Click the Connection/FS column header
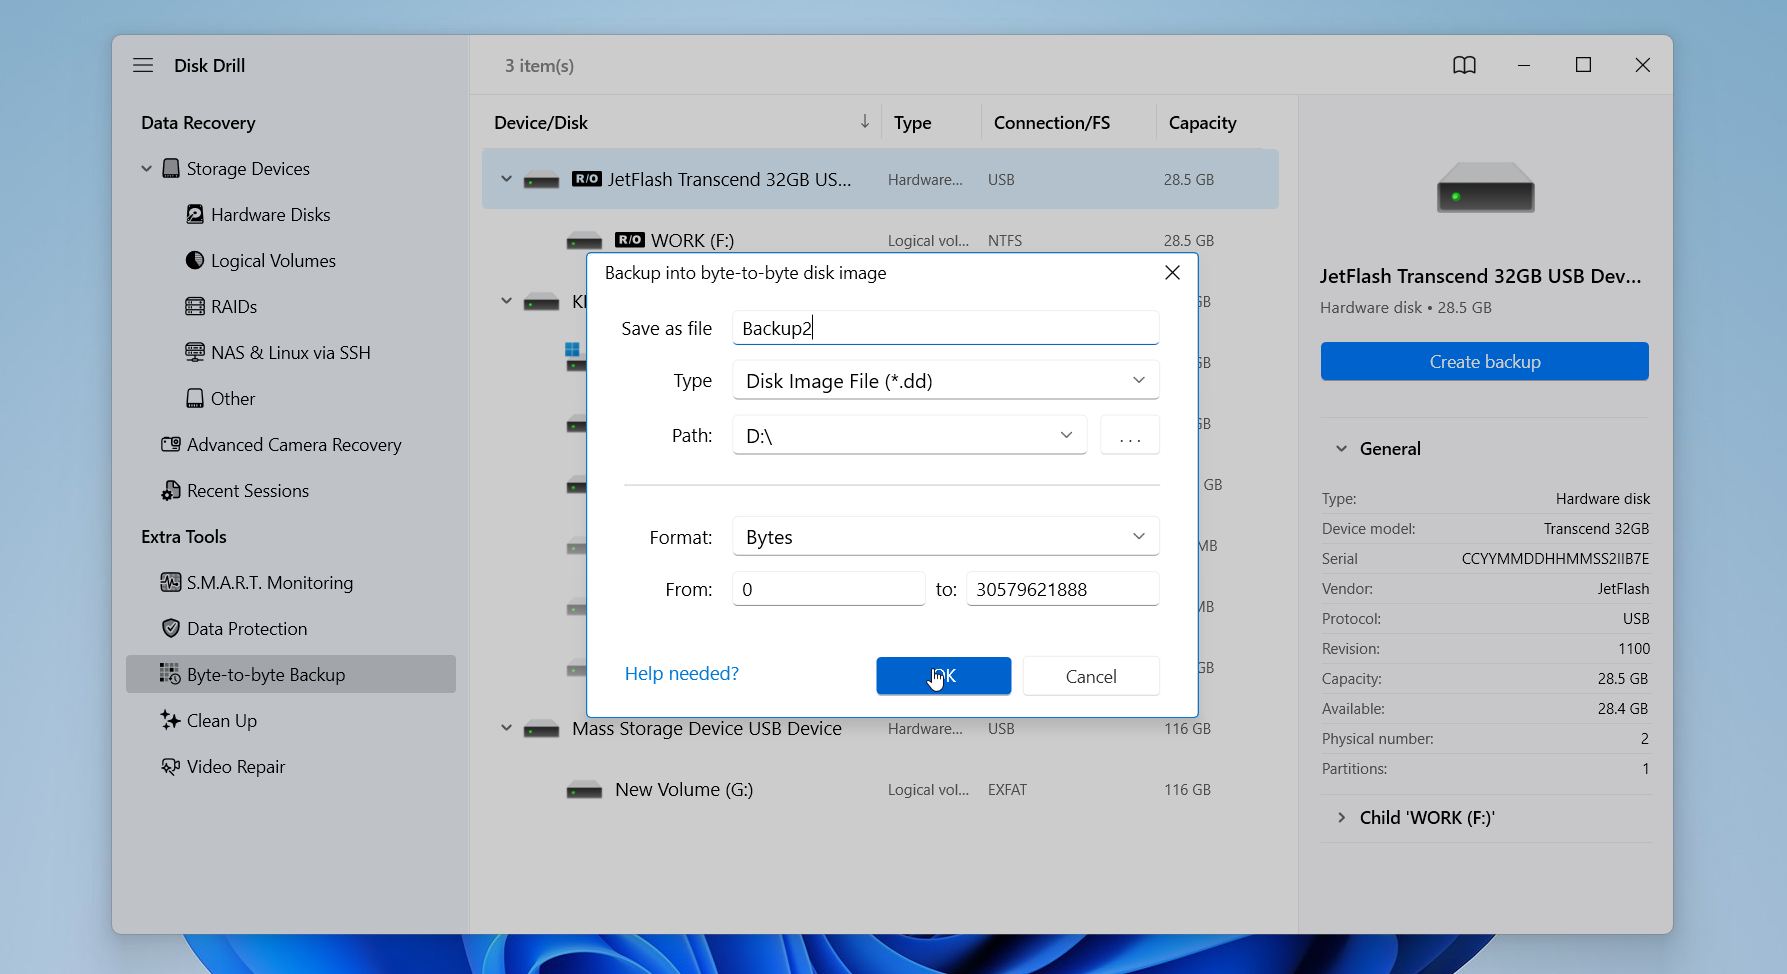The height and width of the screenshot is (974, 1787). [x=1051, y=122]
